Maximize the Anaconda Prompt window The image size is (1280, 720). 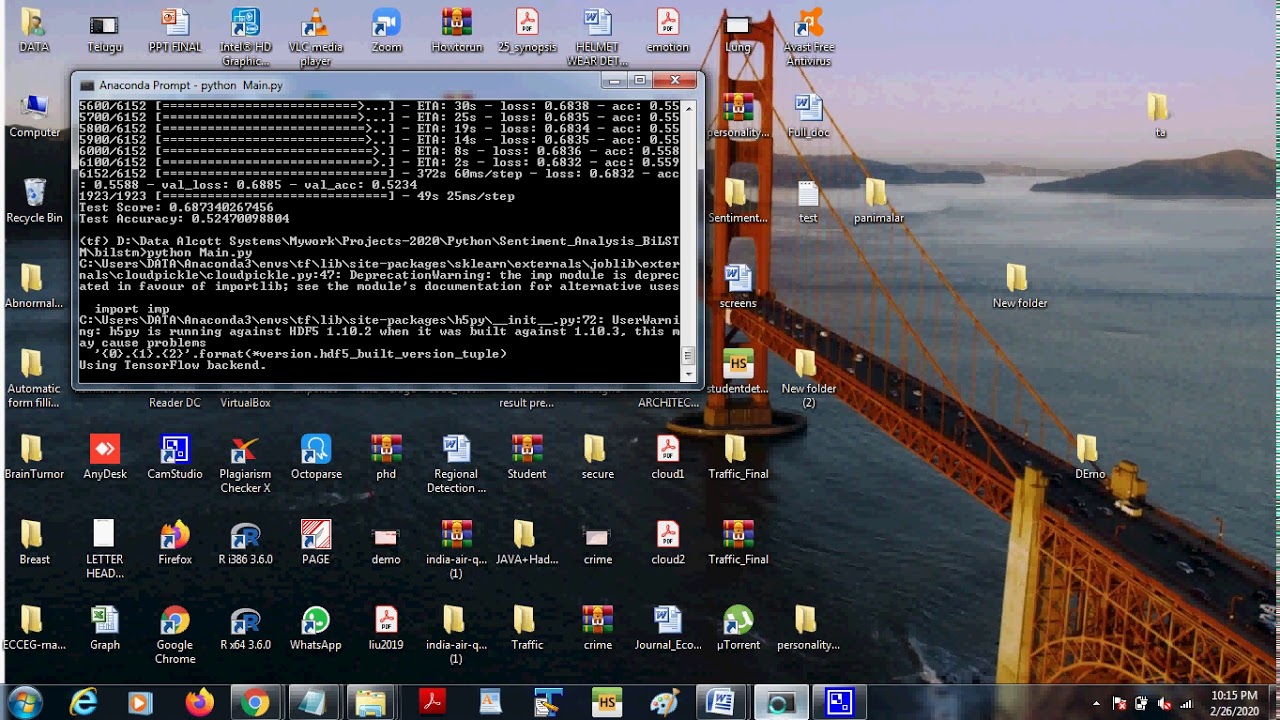click(641, 80)
